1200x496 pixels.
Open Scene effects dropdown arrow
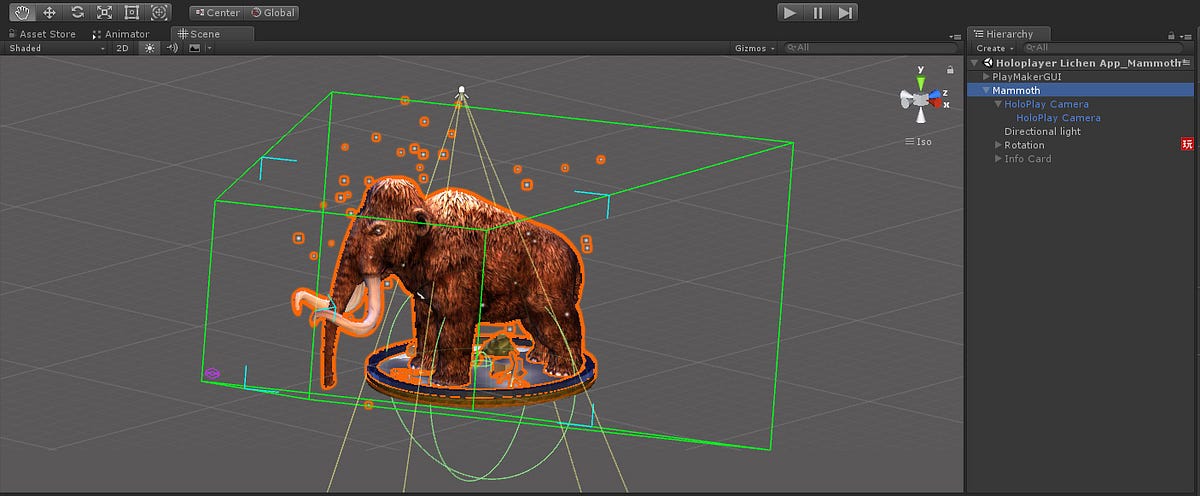pos(210,48)
